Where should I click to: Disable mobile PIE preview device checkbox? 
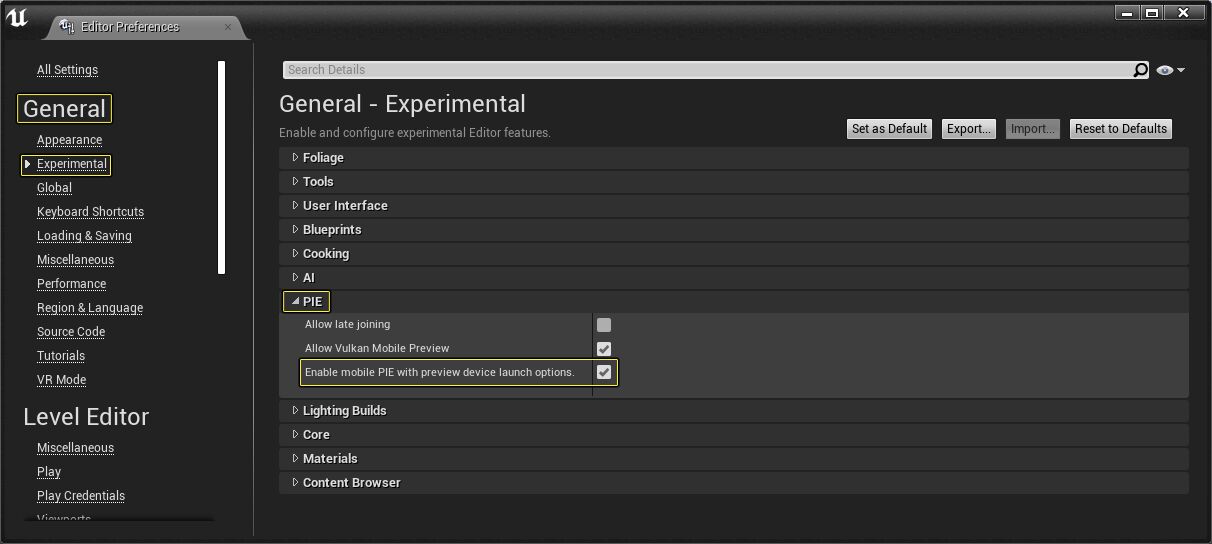click(604, 372)
